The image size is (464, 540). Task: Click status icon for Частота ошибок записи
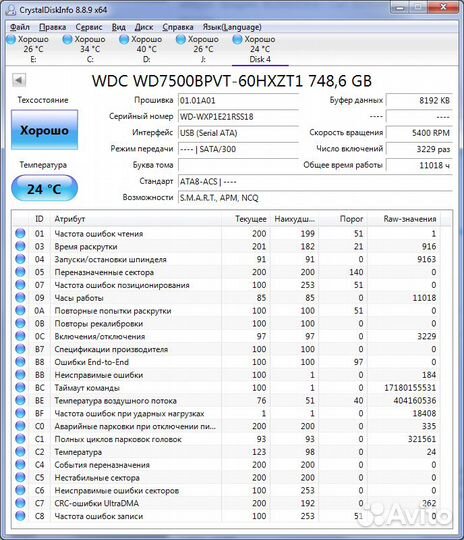pyautogui.click(x=20, y=516)
